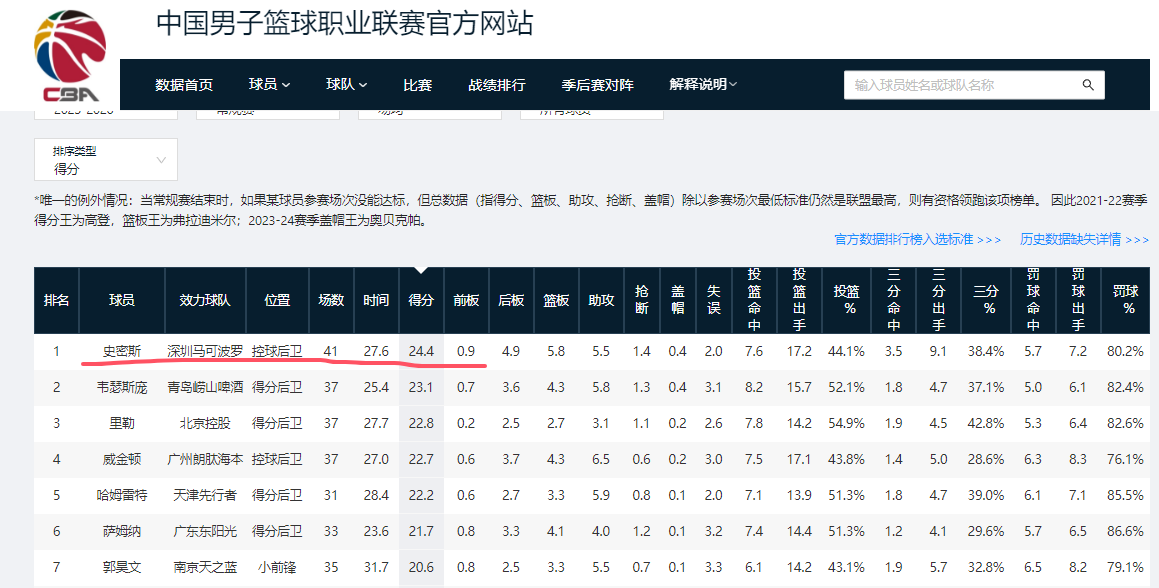1159x588 pixels.
Task: Open the 球员 navigation menu
Action: click(x=268, y=85)
